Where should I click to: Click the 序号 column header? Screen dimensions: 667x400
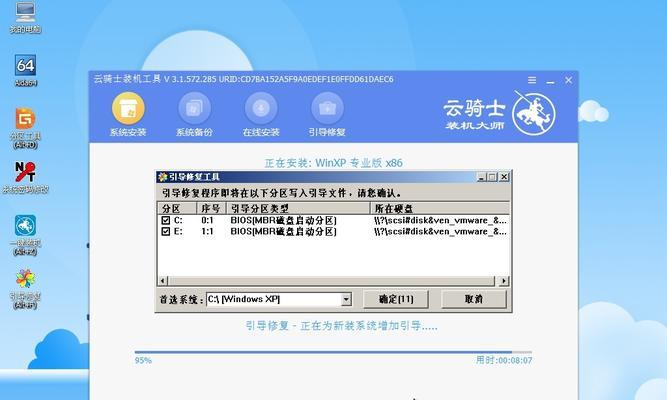pyautogui.click(x=211, y=209)
